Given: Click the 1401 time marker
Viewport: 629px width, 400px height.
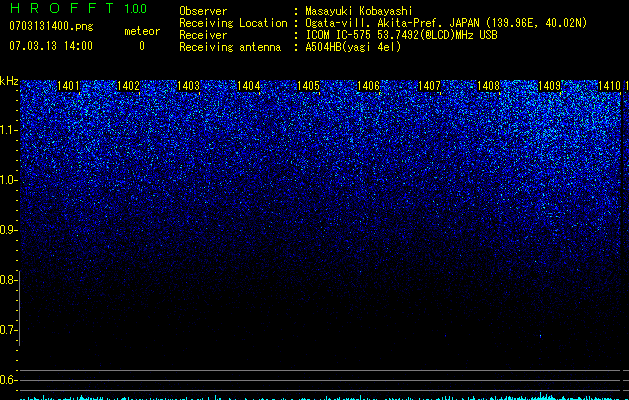Looking at the screenshot, I should click(69, 86).
